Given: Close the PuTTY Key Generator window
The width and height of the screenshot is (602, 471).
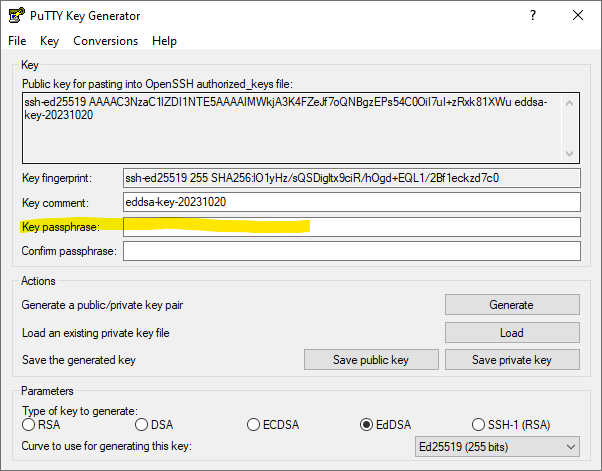Looking at the screenshot, I should click(577, 16).
